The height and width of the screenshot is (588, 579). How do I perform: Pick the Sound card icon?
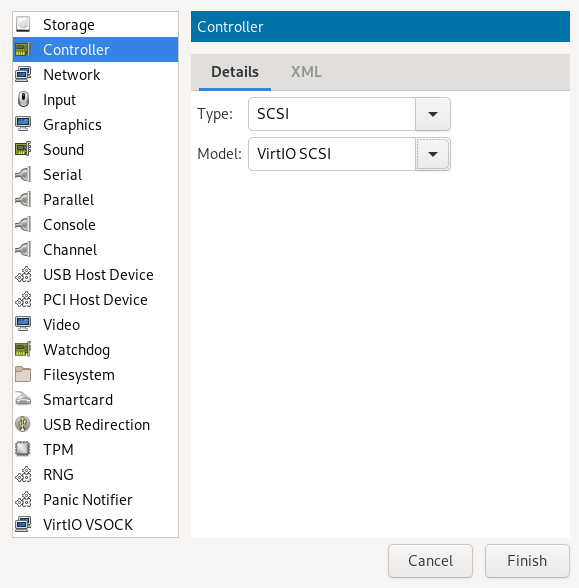click(x=23, y=150)
